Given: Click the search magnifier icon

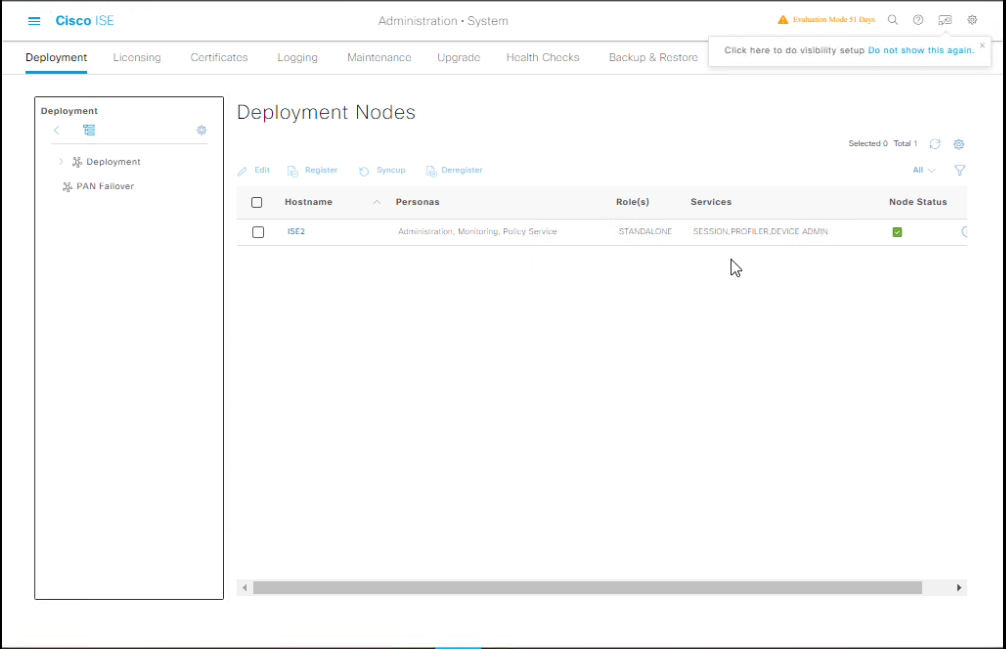Looking at the screenshot, I should [x=893, y=20].
